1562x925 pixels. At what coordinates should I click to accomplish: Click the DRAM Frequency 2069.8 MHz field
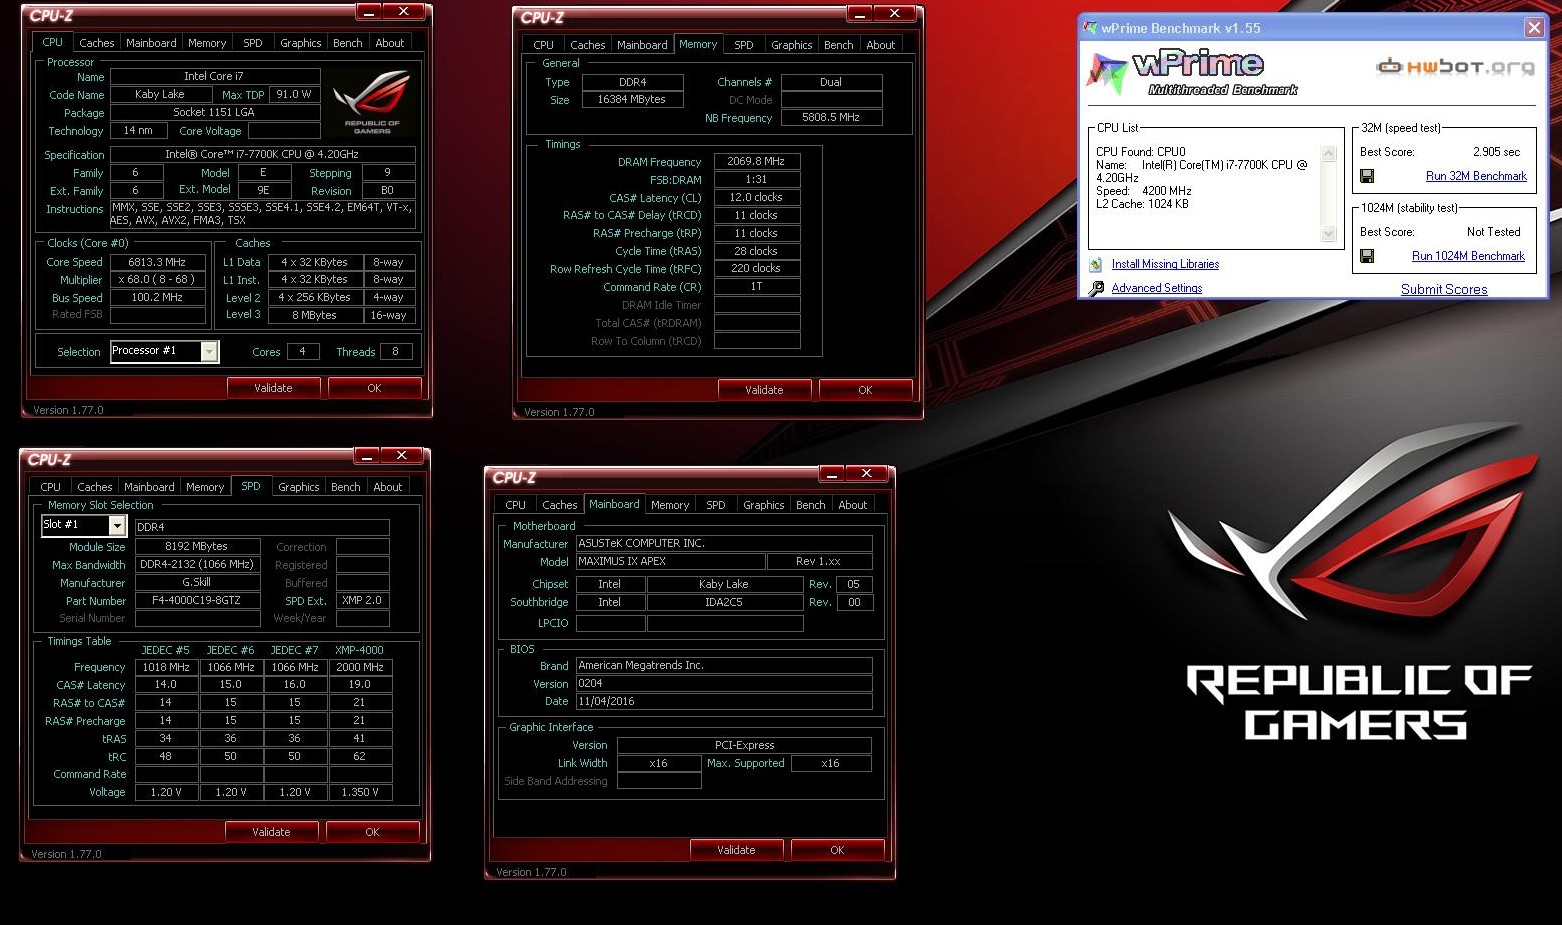757,161
